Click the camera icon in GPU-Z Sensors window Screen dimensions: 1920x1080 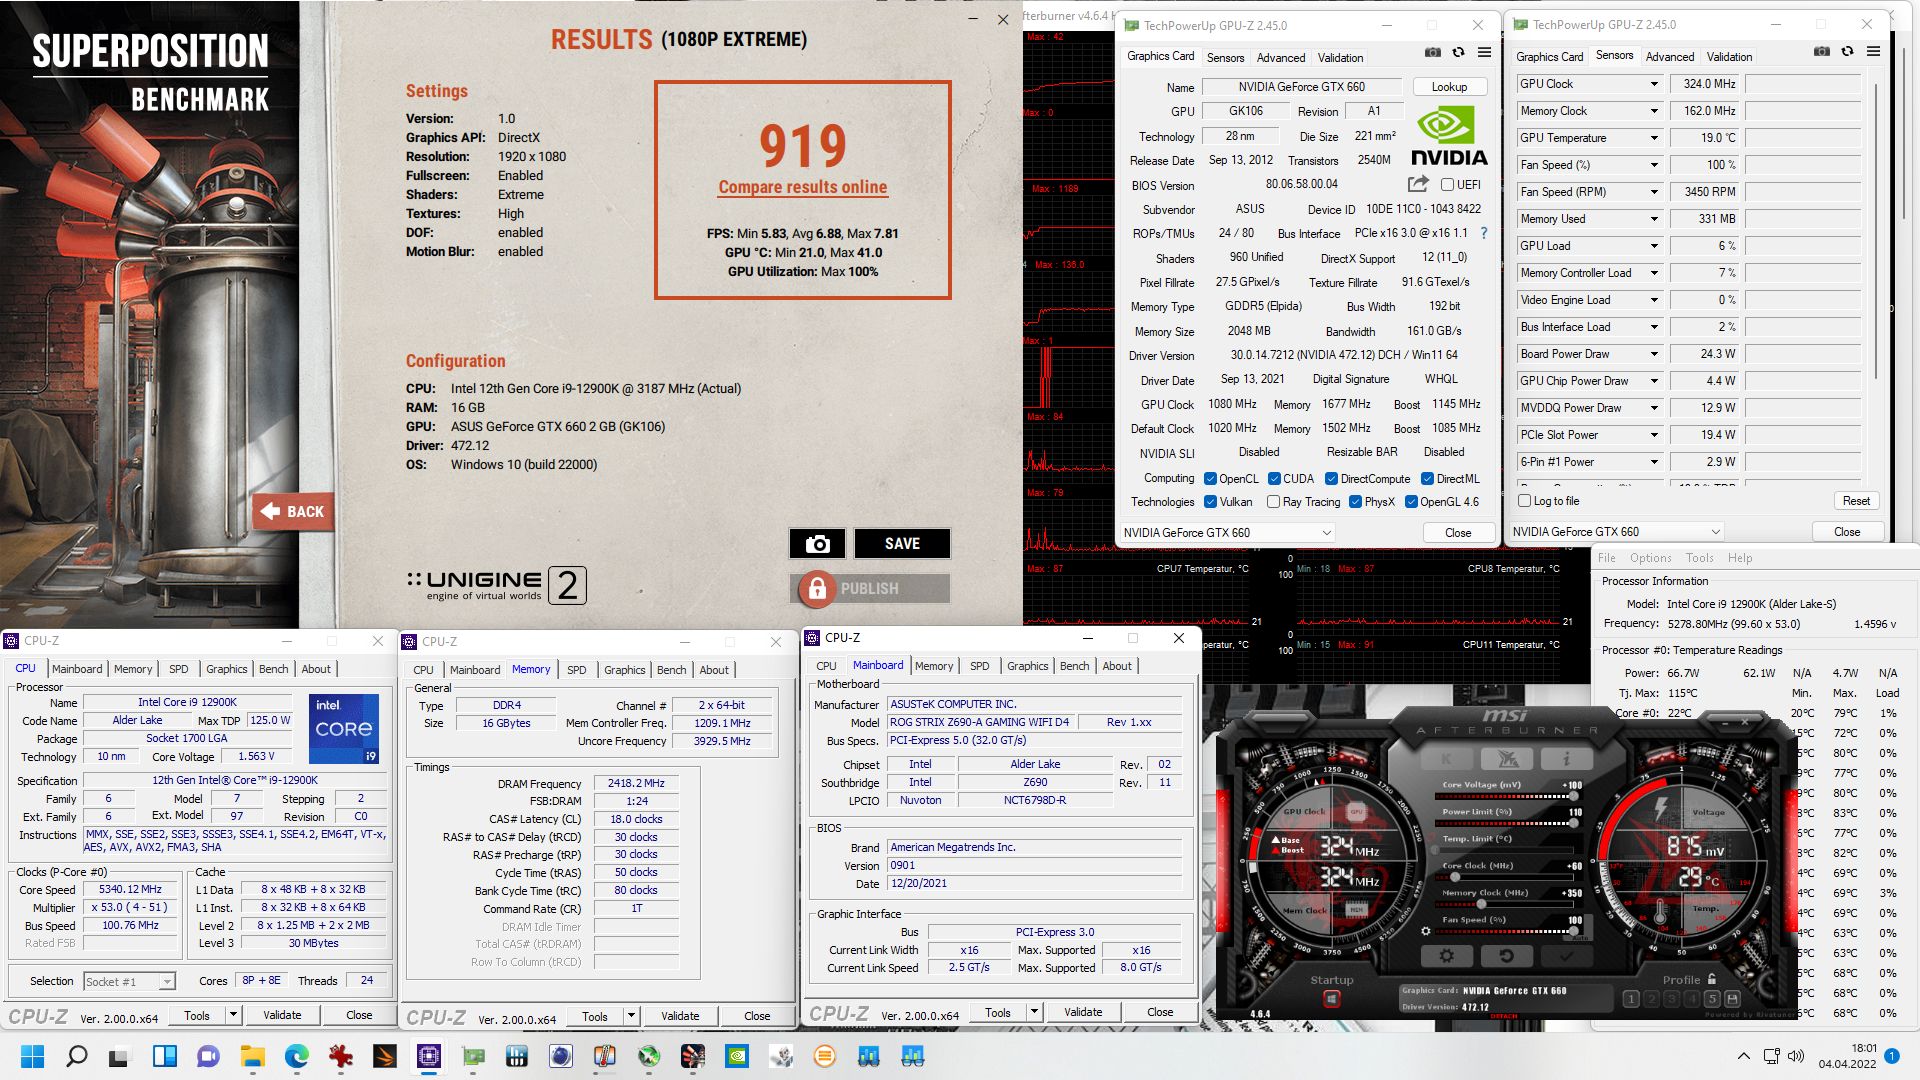tap(1821, 52)
